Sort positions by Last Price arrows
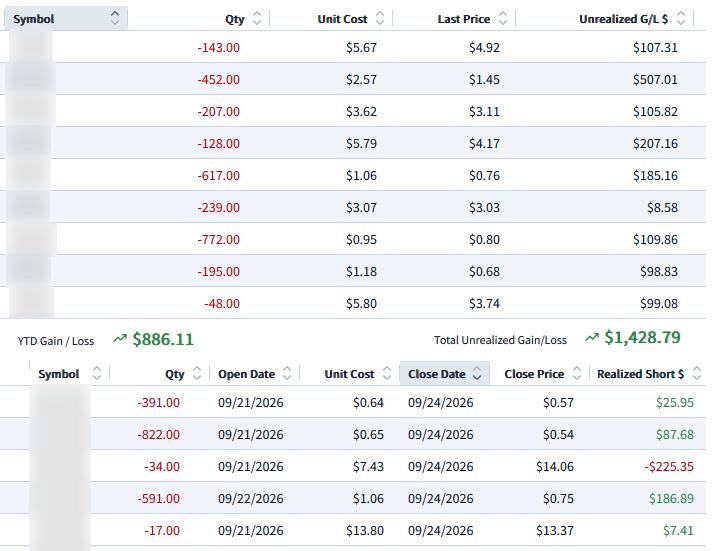712x551 pixels. click(503, 18)
